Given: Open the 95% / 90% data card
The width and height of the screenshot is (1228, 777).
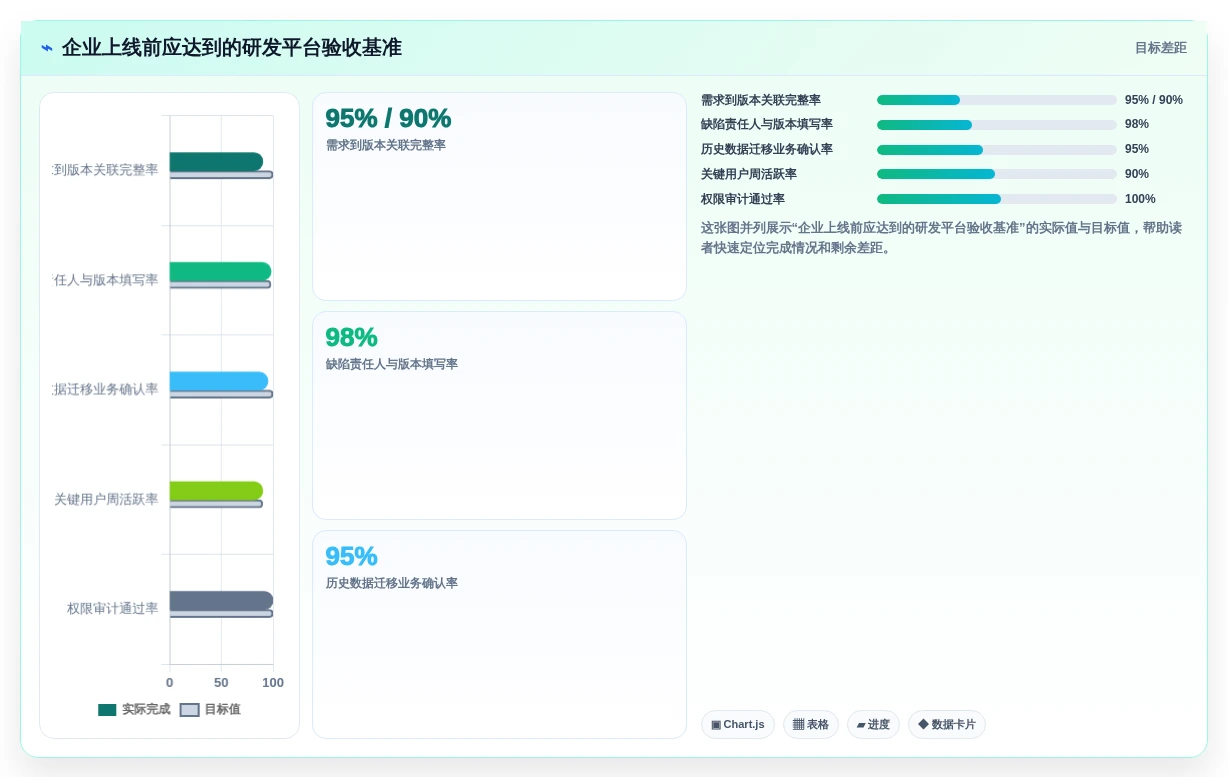Looking at the screenshot, I should tap(499, 197).
